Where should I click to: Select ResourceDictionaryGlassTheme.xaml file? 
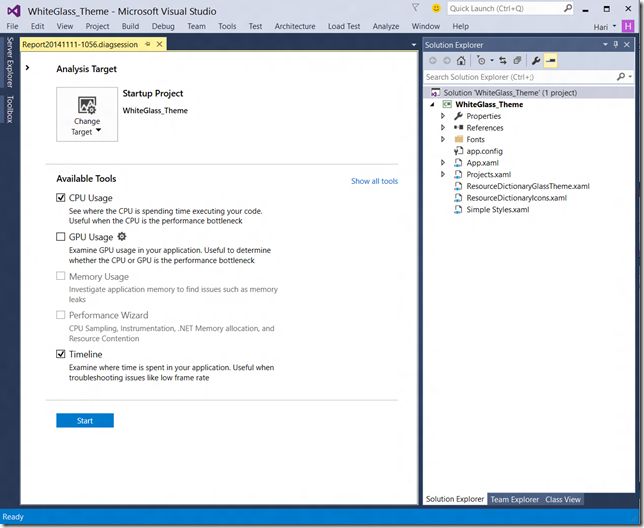pyautogui.click(x=528, y=186)
